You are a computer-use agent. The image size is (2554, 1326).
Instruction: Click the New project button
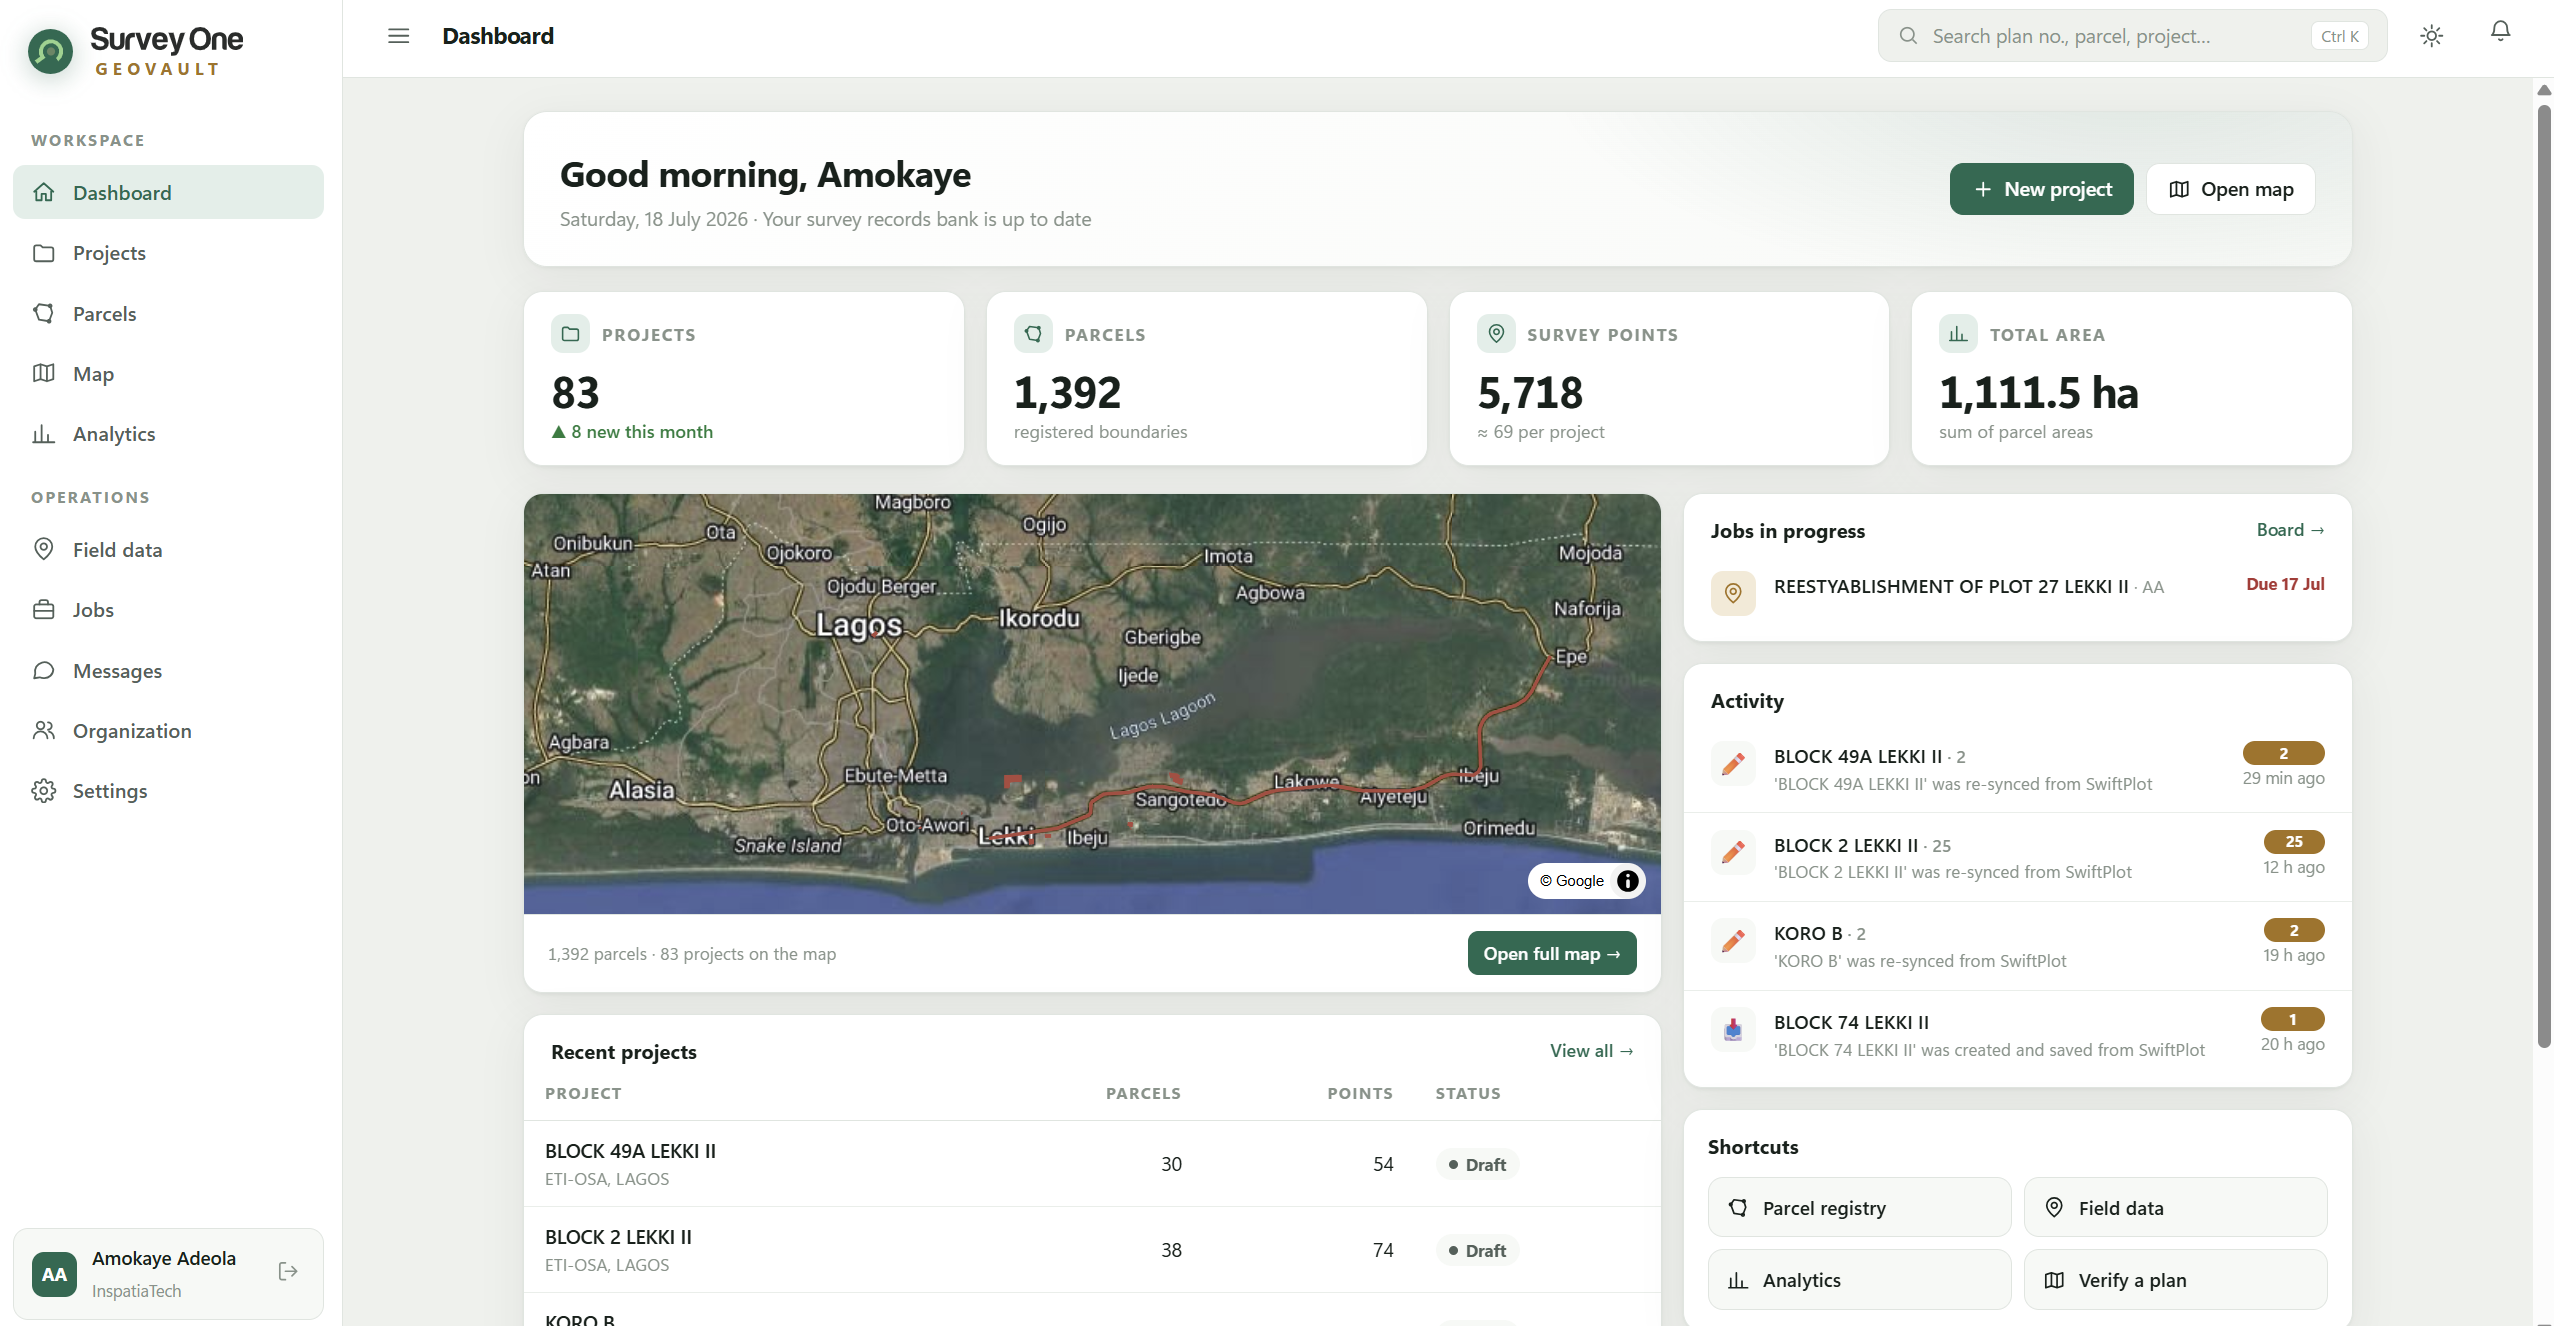[x=2041, y=189]
